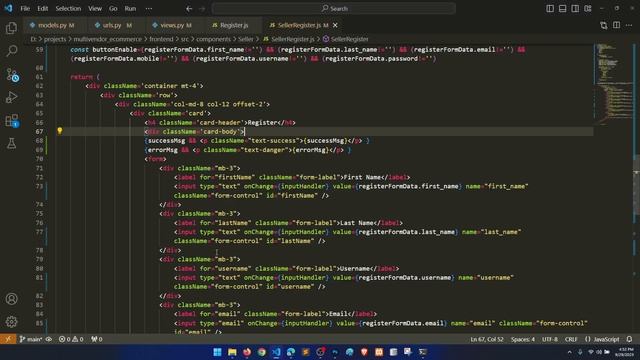The height and width of the screenshot is (360, 640).
Task: Open the Selection menu
Action: pos(68,9)
